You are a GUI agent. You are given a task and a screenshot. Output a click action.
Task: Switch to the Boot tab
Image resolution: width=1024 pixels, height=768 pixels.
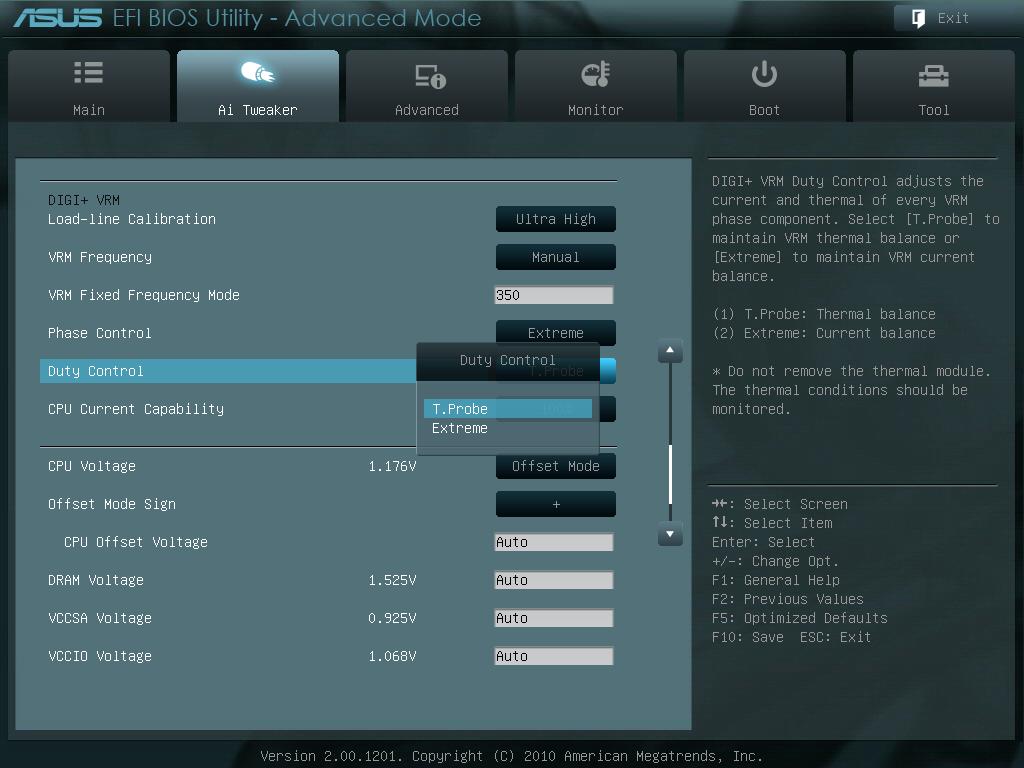click(x=765, y=86)
